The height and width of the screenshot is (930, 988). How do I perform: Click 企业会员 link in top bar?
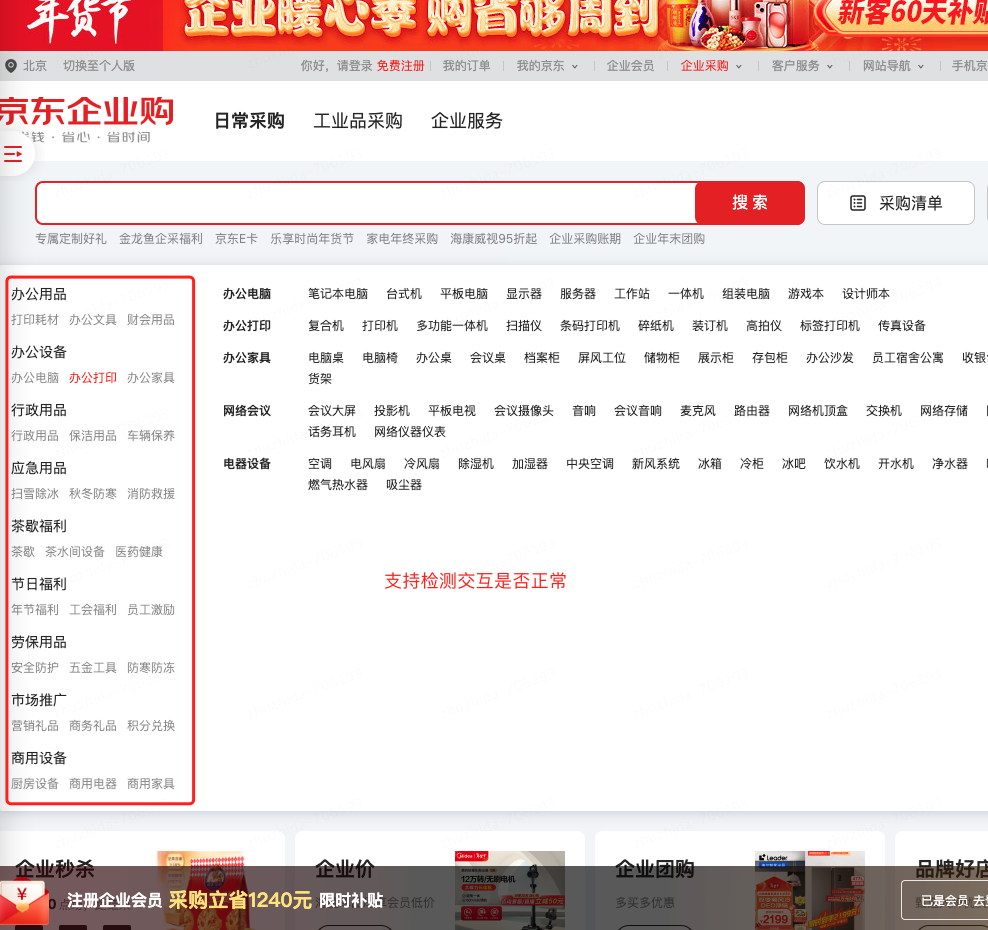(630, 66)
